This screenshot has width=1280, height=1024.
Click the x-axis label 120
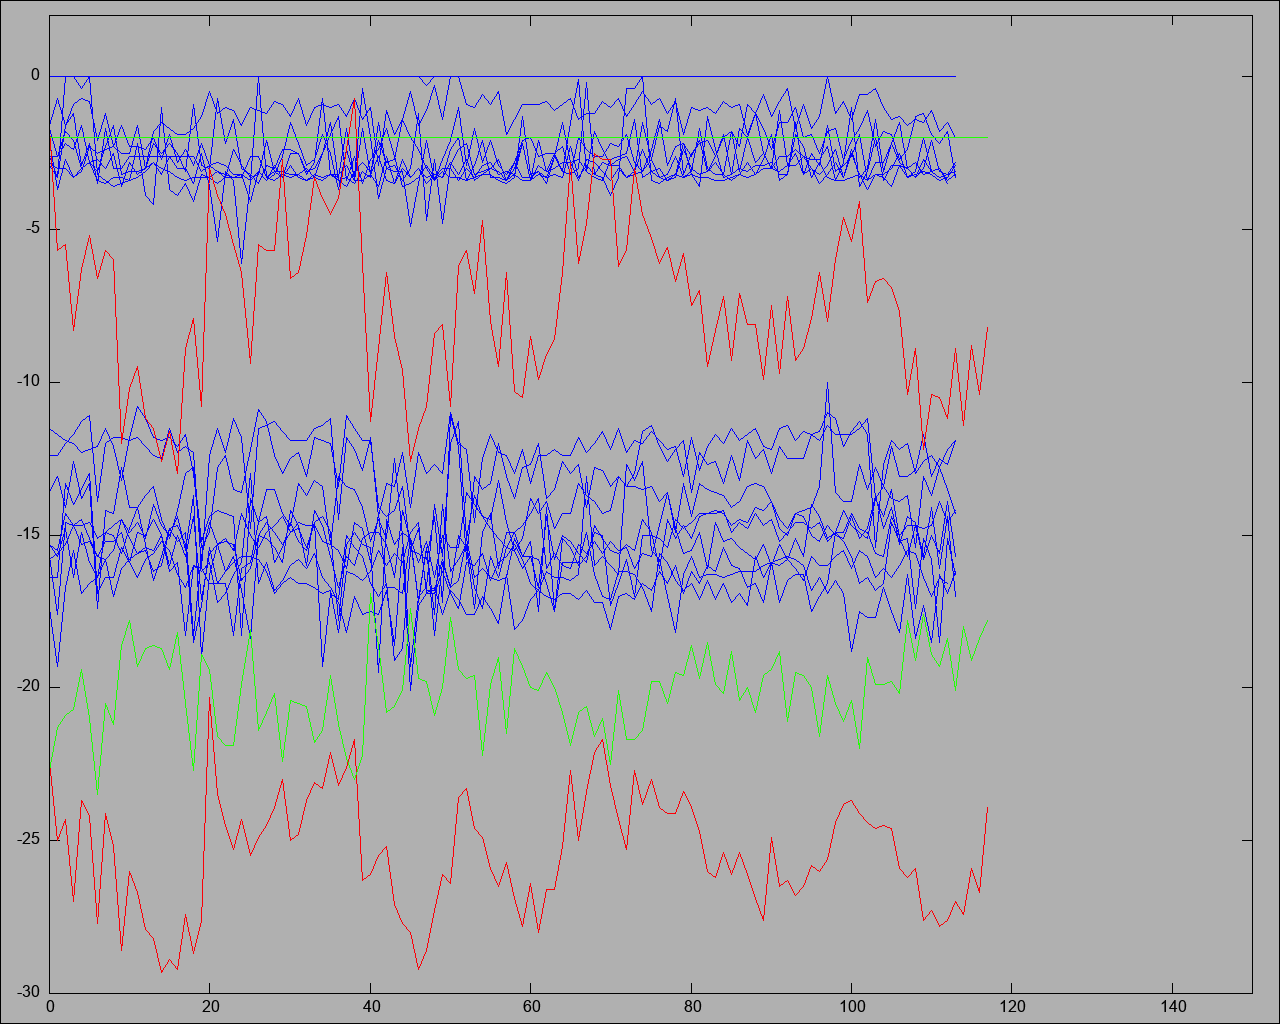(x=1012, y=1007)
